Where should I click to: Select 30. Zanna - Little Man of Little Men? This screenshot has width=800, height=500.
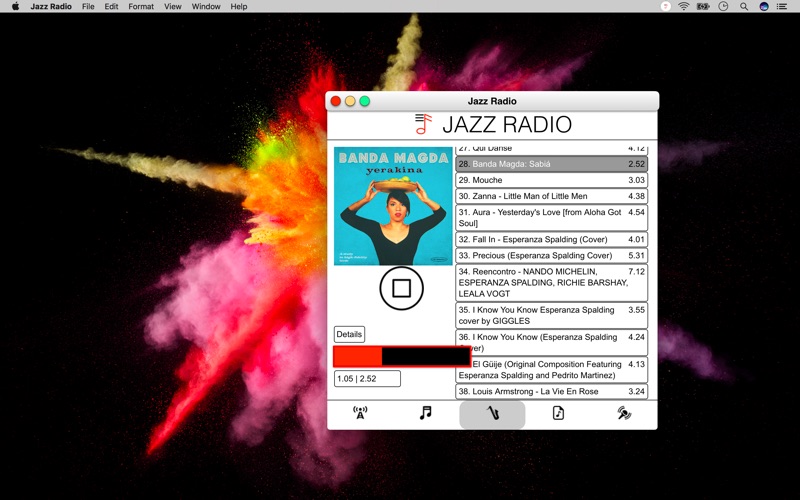(552, 196)
